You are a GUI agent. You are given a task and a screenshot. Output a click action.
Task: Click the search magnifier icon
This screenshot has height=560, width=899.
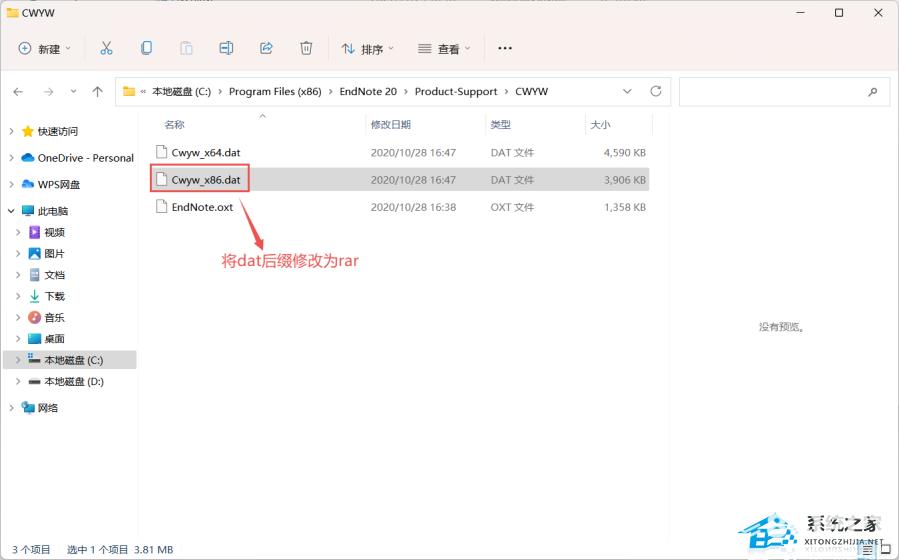click(x=873, y=92)
